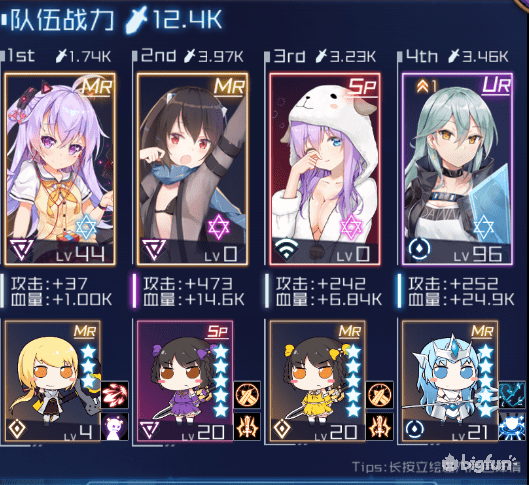This screenshot has height=485, width=529.
Task: Select the yellow-dress MR chibi card LV20
Action: coord(317,381)
